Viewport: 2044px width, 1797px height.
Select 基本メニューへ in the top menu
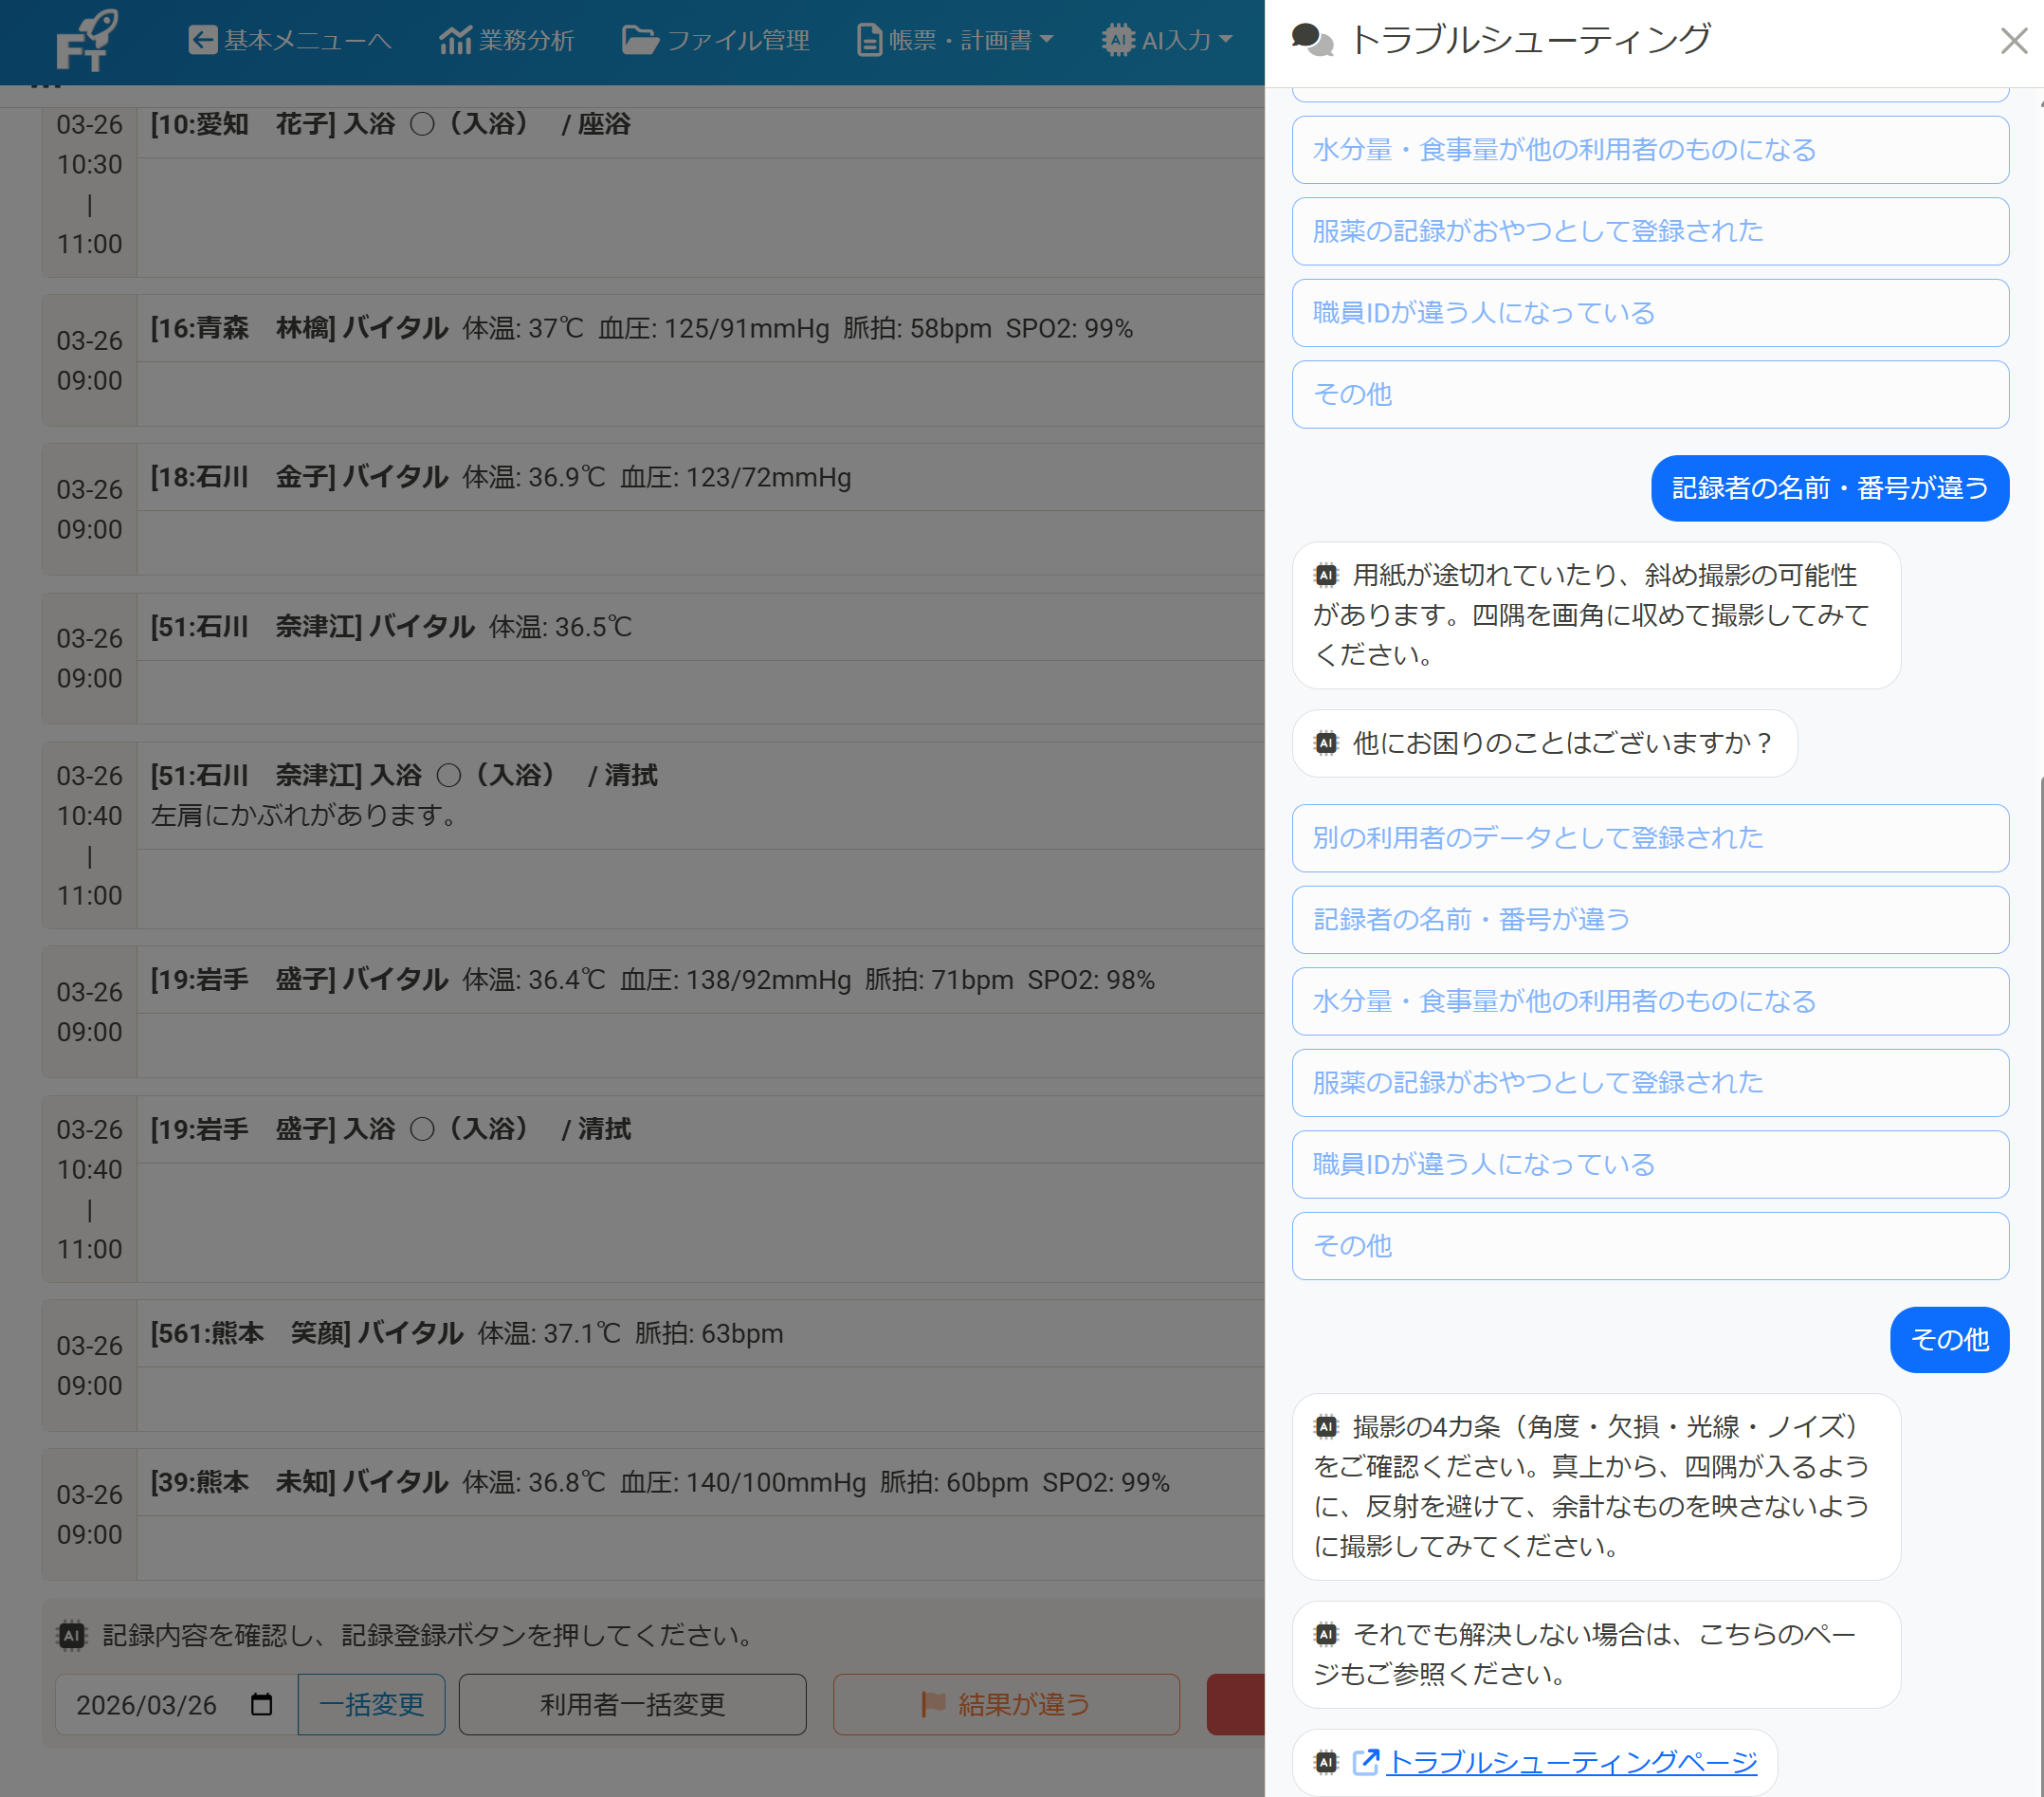[290, 40]
